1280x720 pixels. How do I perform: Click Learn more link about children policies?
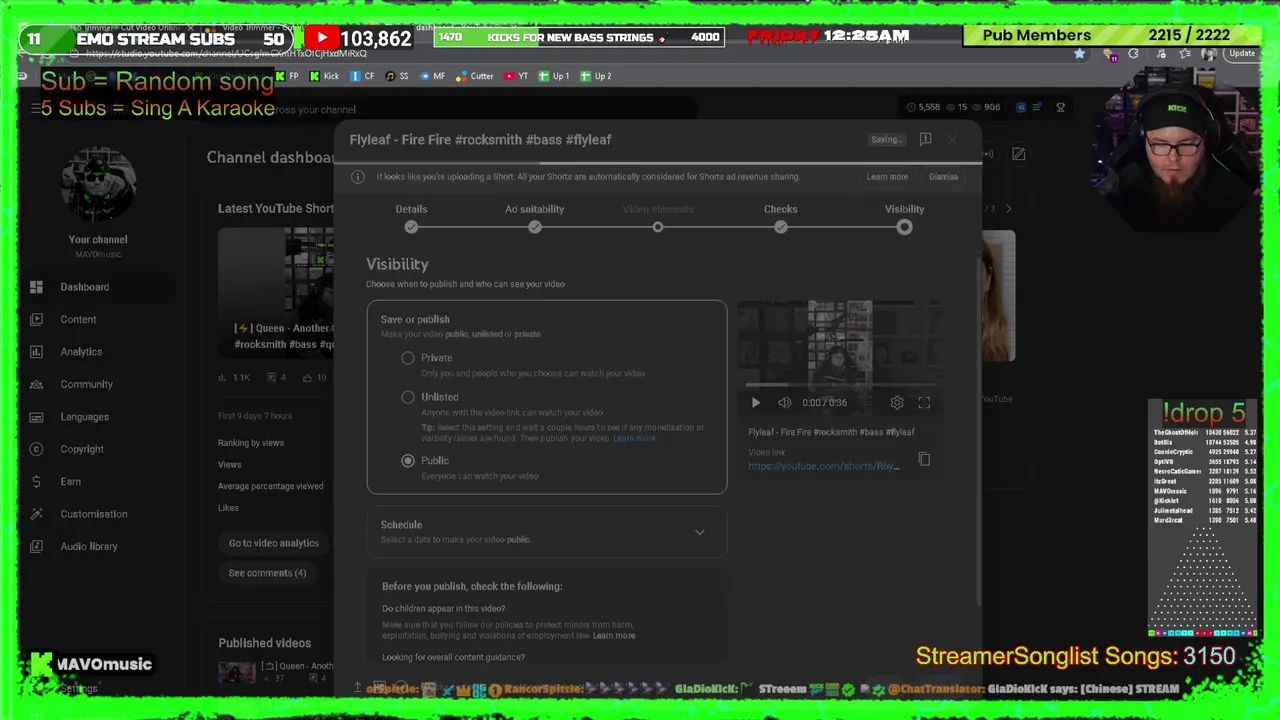pyautogui.click(x=614, y=636)
